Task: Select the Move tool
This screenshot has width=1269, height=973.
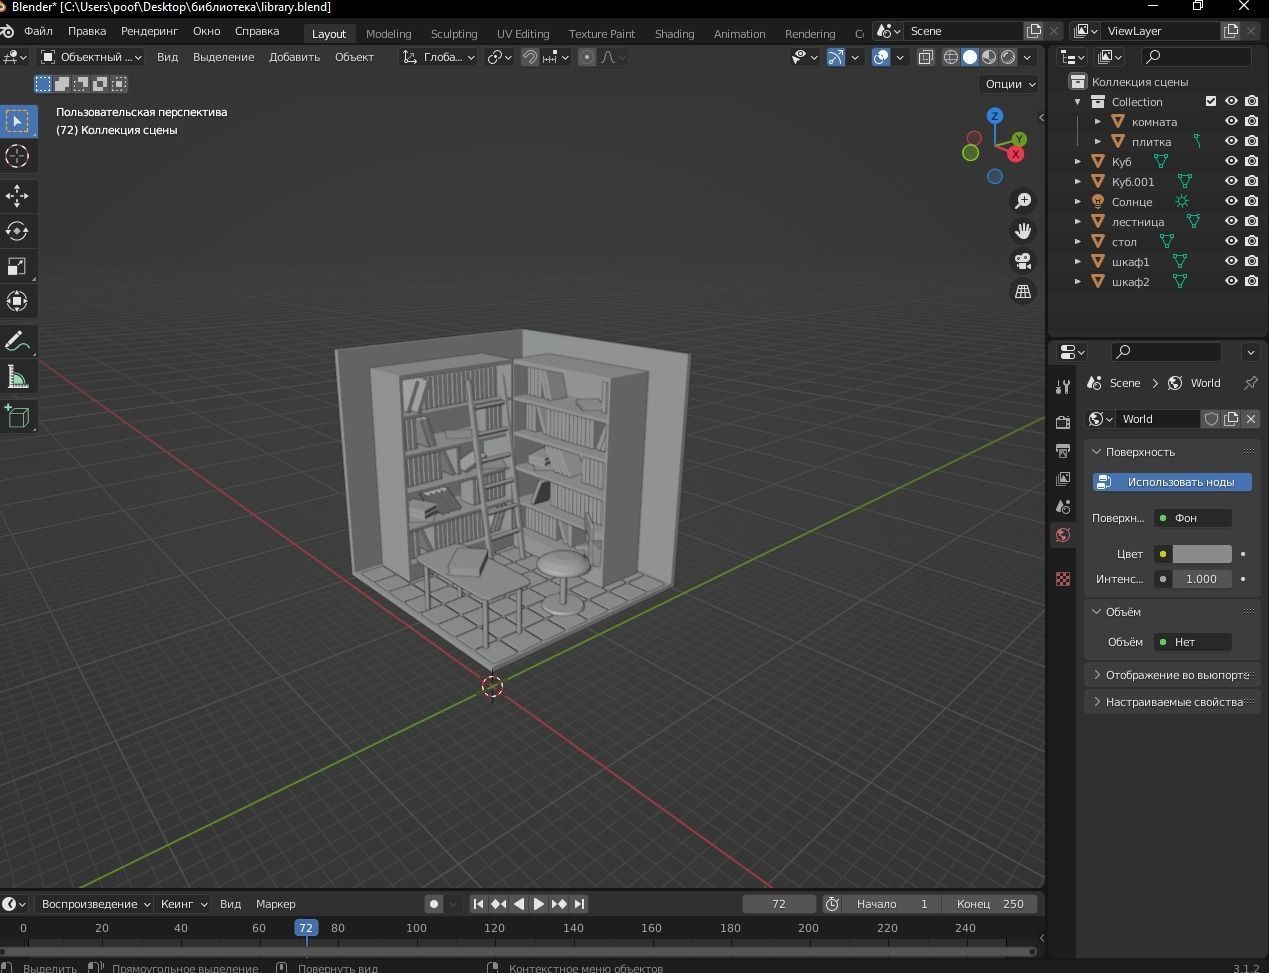Action: click(18, 196)
